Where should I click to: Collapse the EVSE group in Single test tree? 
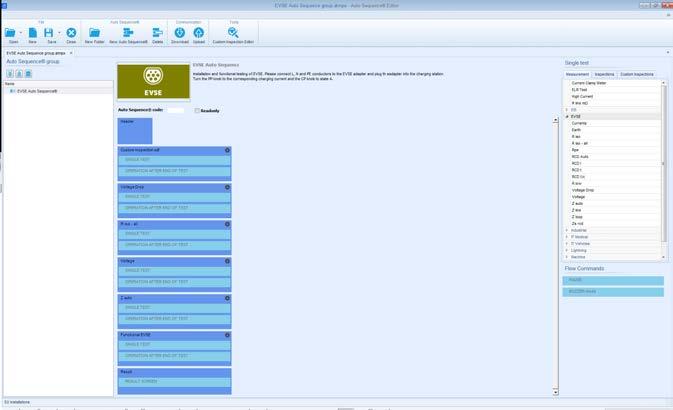tap(567, 116)
